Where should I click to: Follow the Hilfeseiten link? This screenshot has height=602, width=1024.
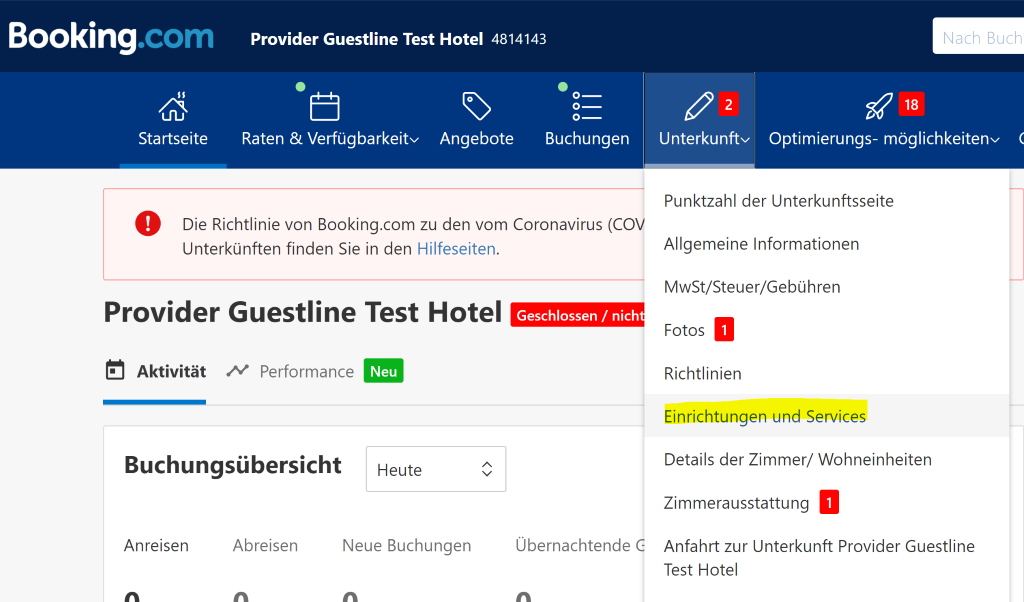tap(456, 249)
